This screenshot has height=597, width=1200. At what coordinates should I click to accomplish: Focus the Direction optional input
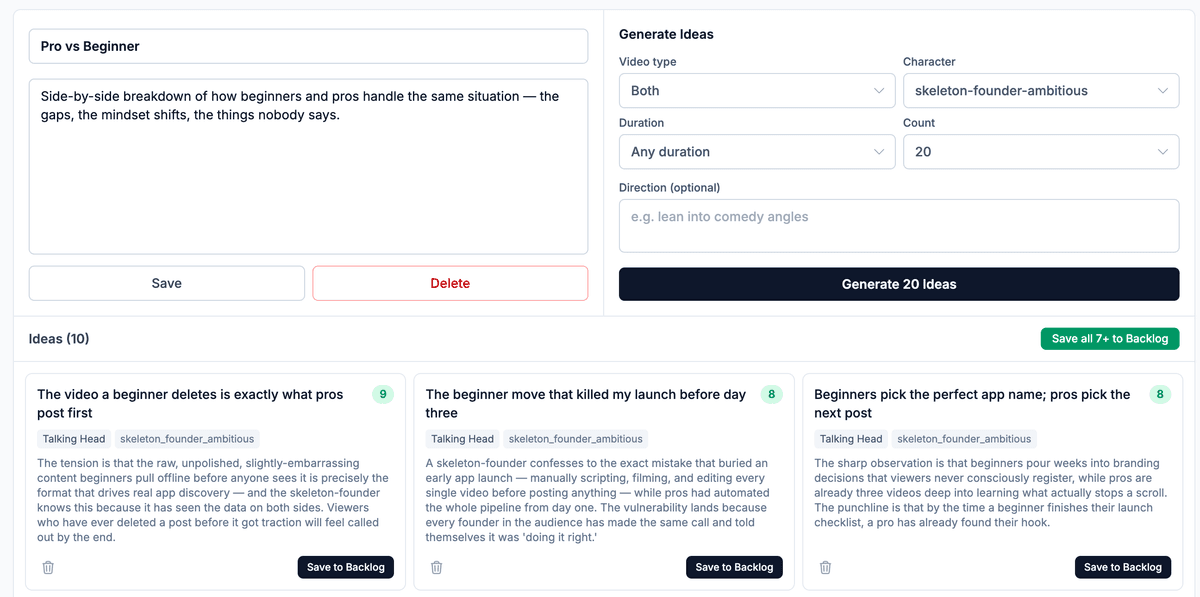coord(898,225)
